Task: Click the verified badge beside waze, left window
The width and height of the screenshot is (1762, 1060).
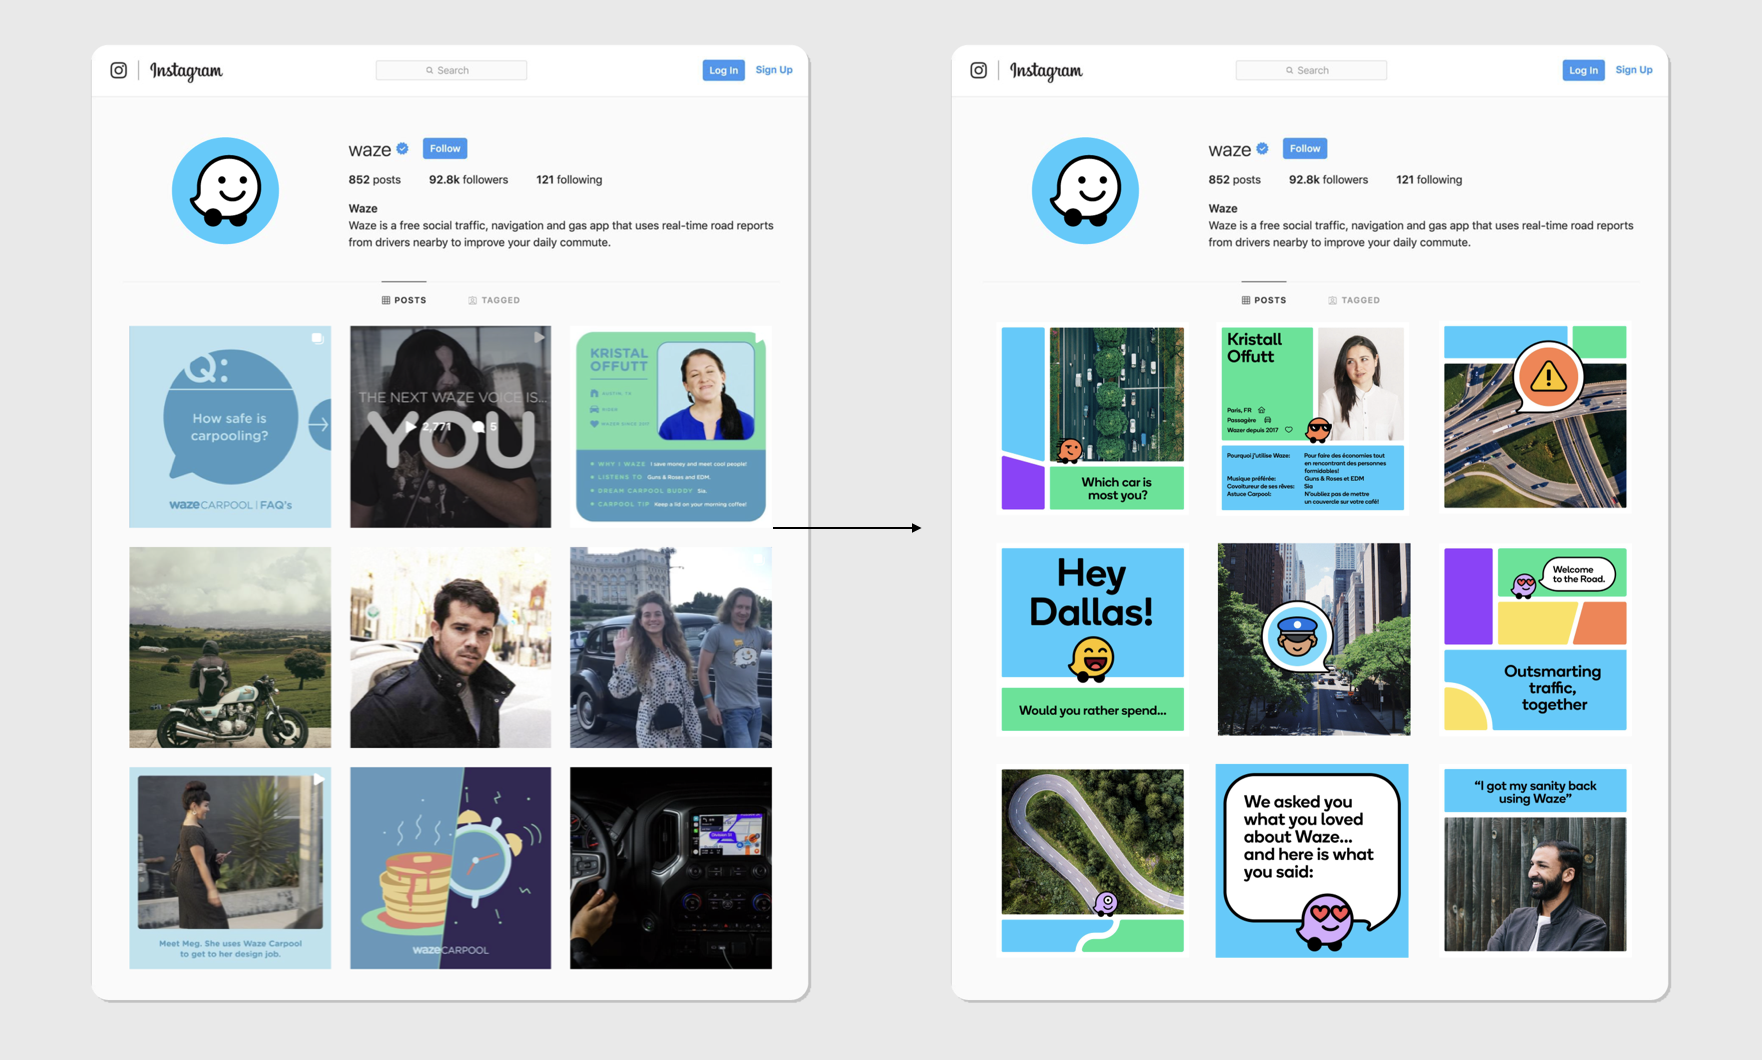Action: 403,149
